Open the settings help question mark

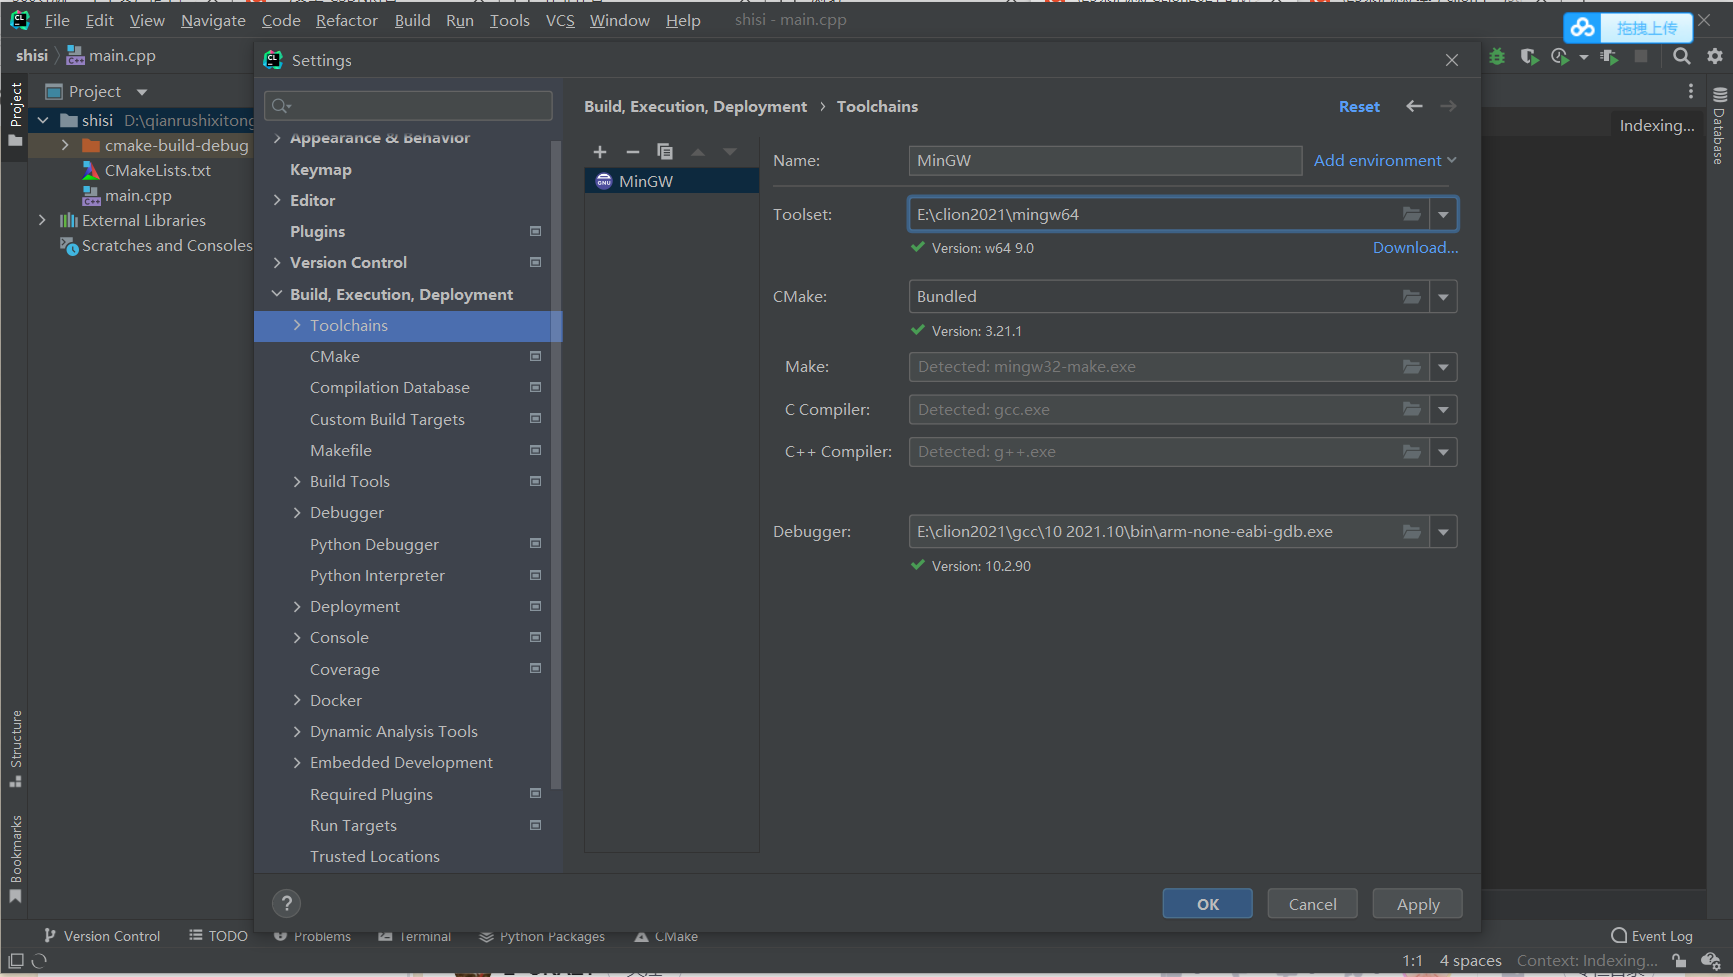pos(286,904)
